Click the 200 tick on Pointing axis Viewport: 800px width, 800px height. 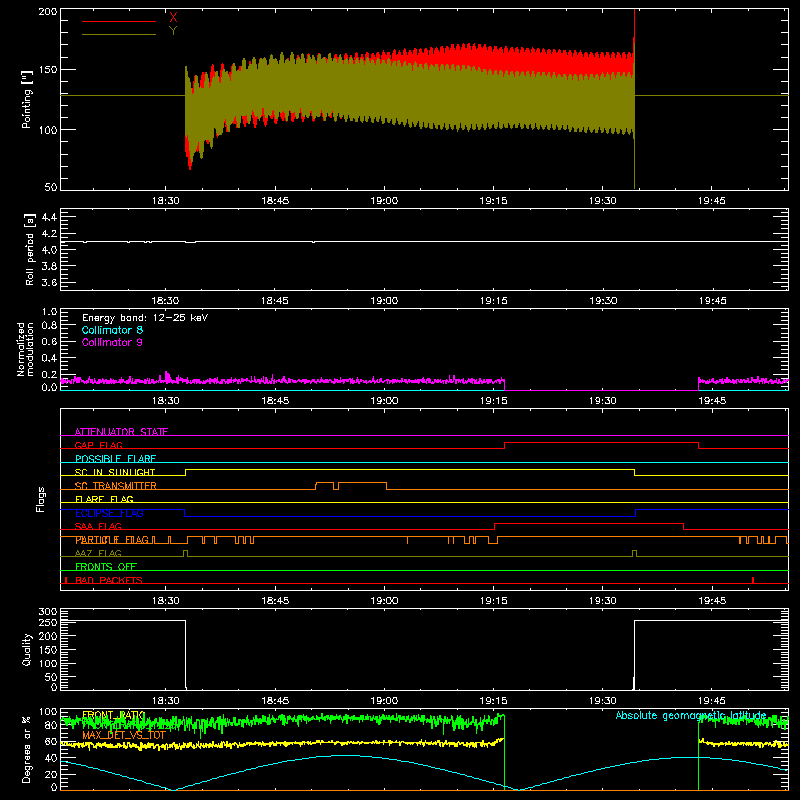click(x=47, y=12)
